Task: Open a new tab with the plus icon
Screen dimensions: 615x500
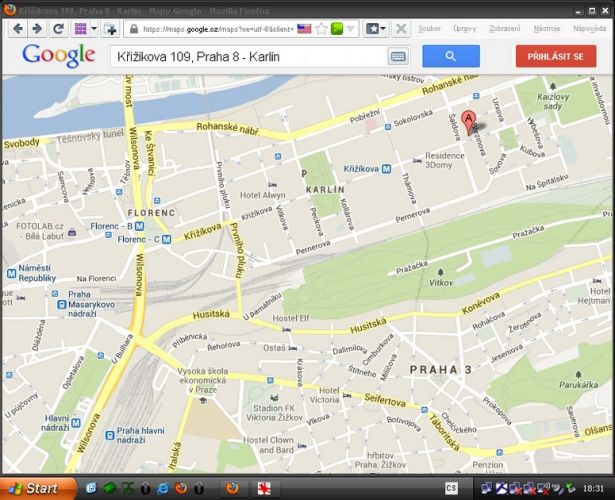Action: coord(111,29)
